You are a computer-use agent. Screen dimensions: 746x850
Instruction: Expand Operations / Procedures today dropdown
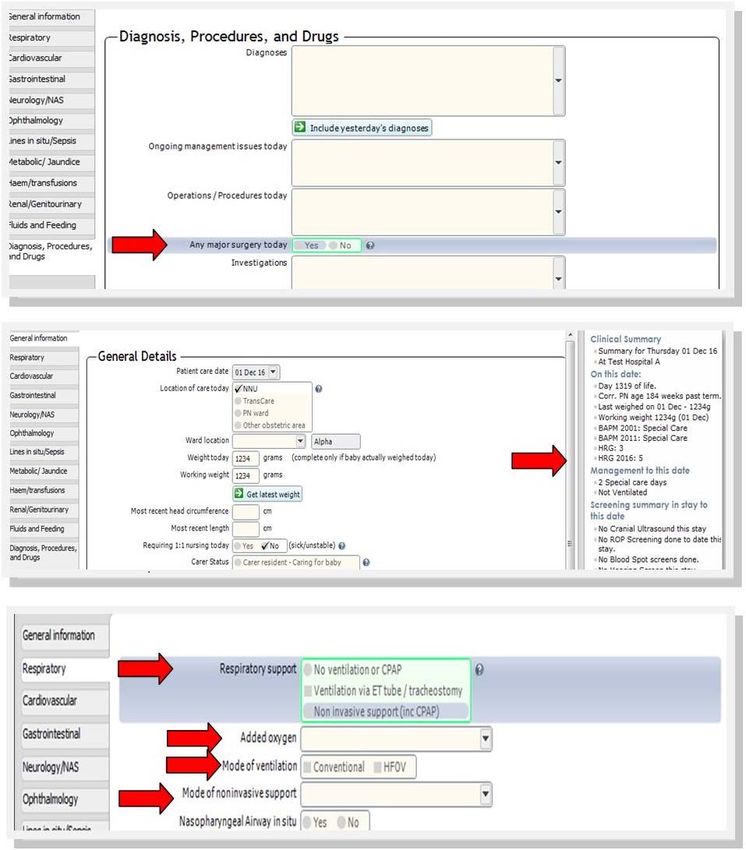(558, 211)
